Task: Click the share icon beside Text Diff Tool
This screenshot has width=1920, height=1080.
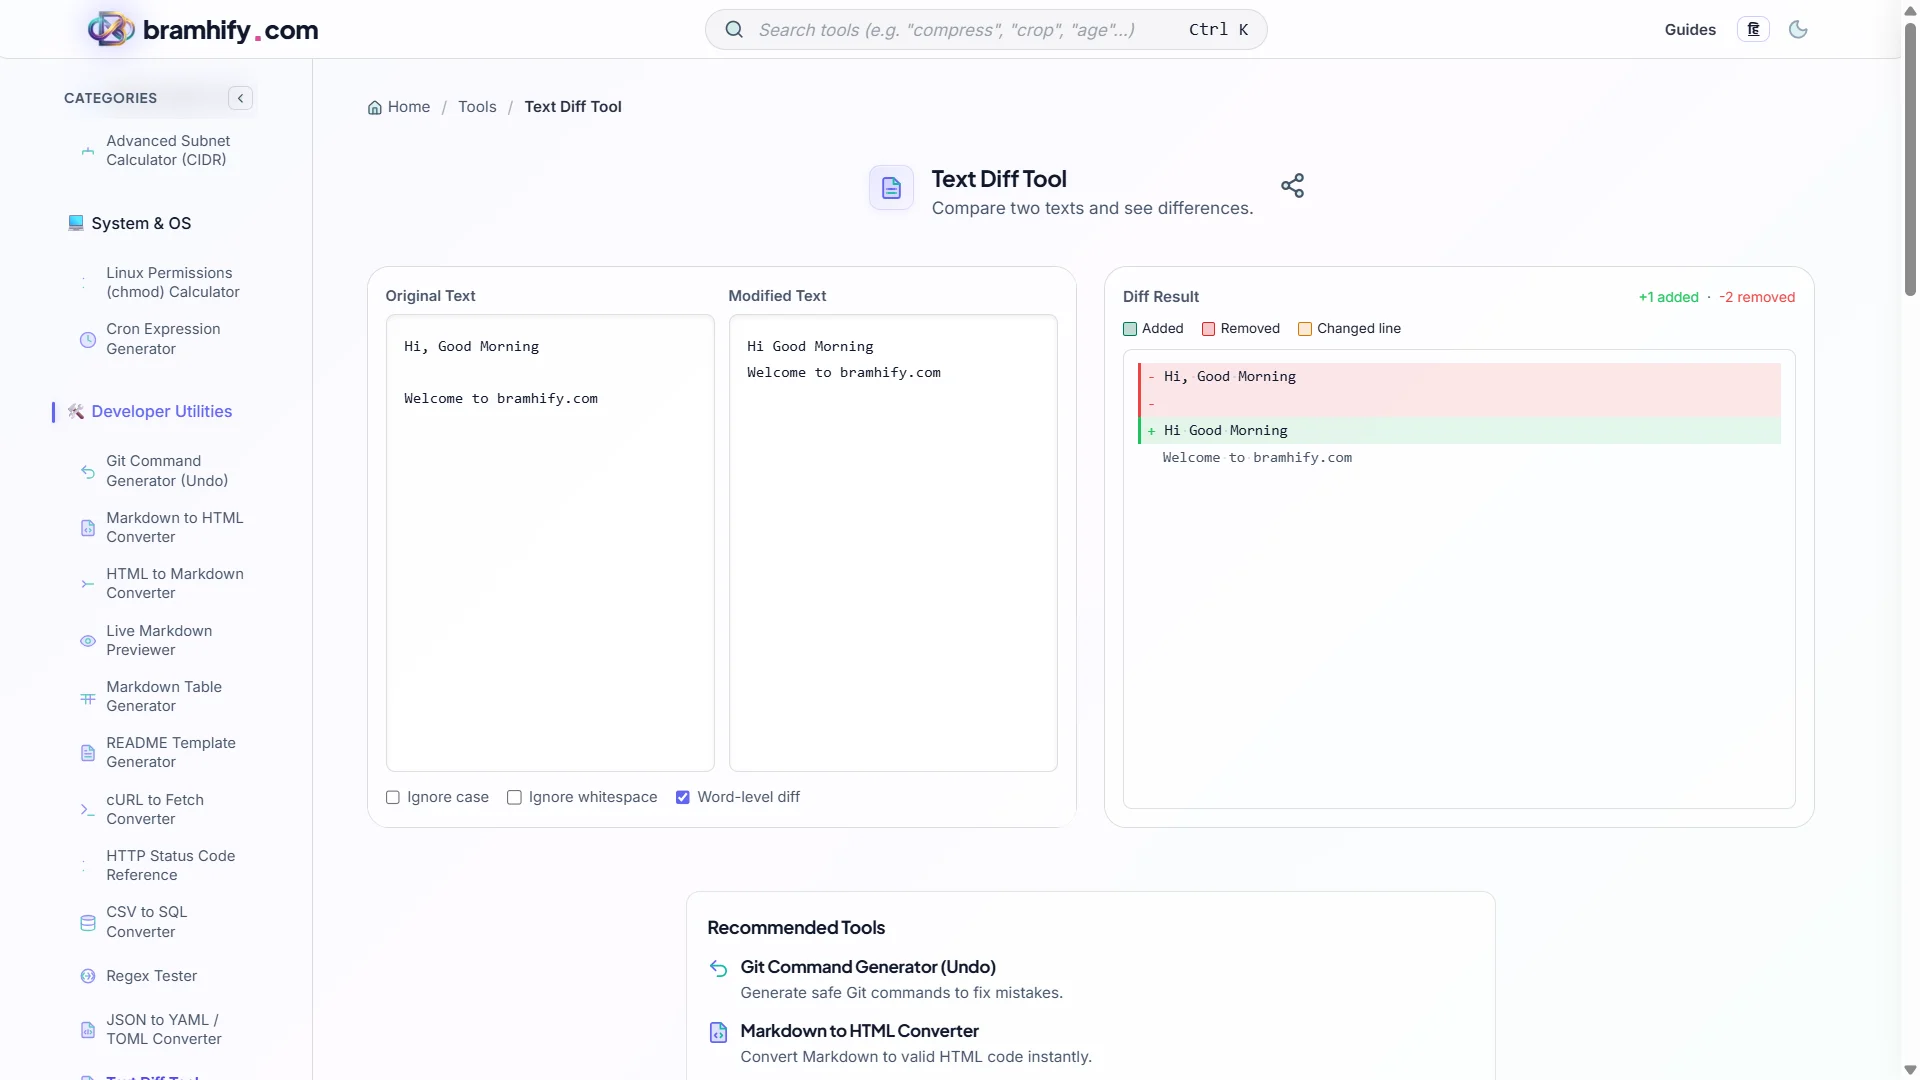Action: coord(1292,186)
